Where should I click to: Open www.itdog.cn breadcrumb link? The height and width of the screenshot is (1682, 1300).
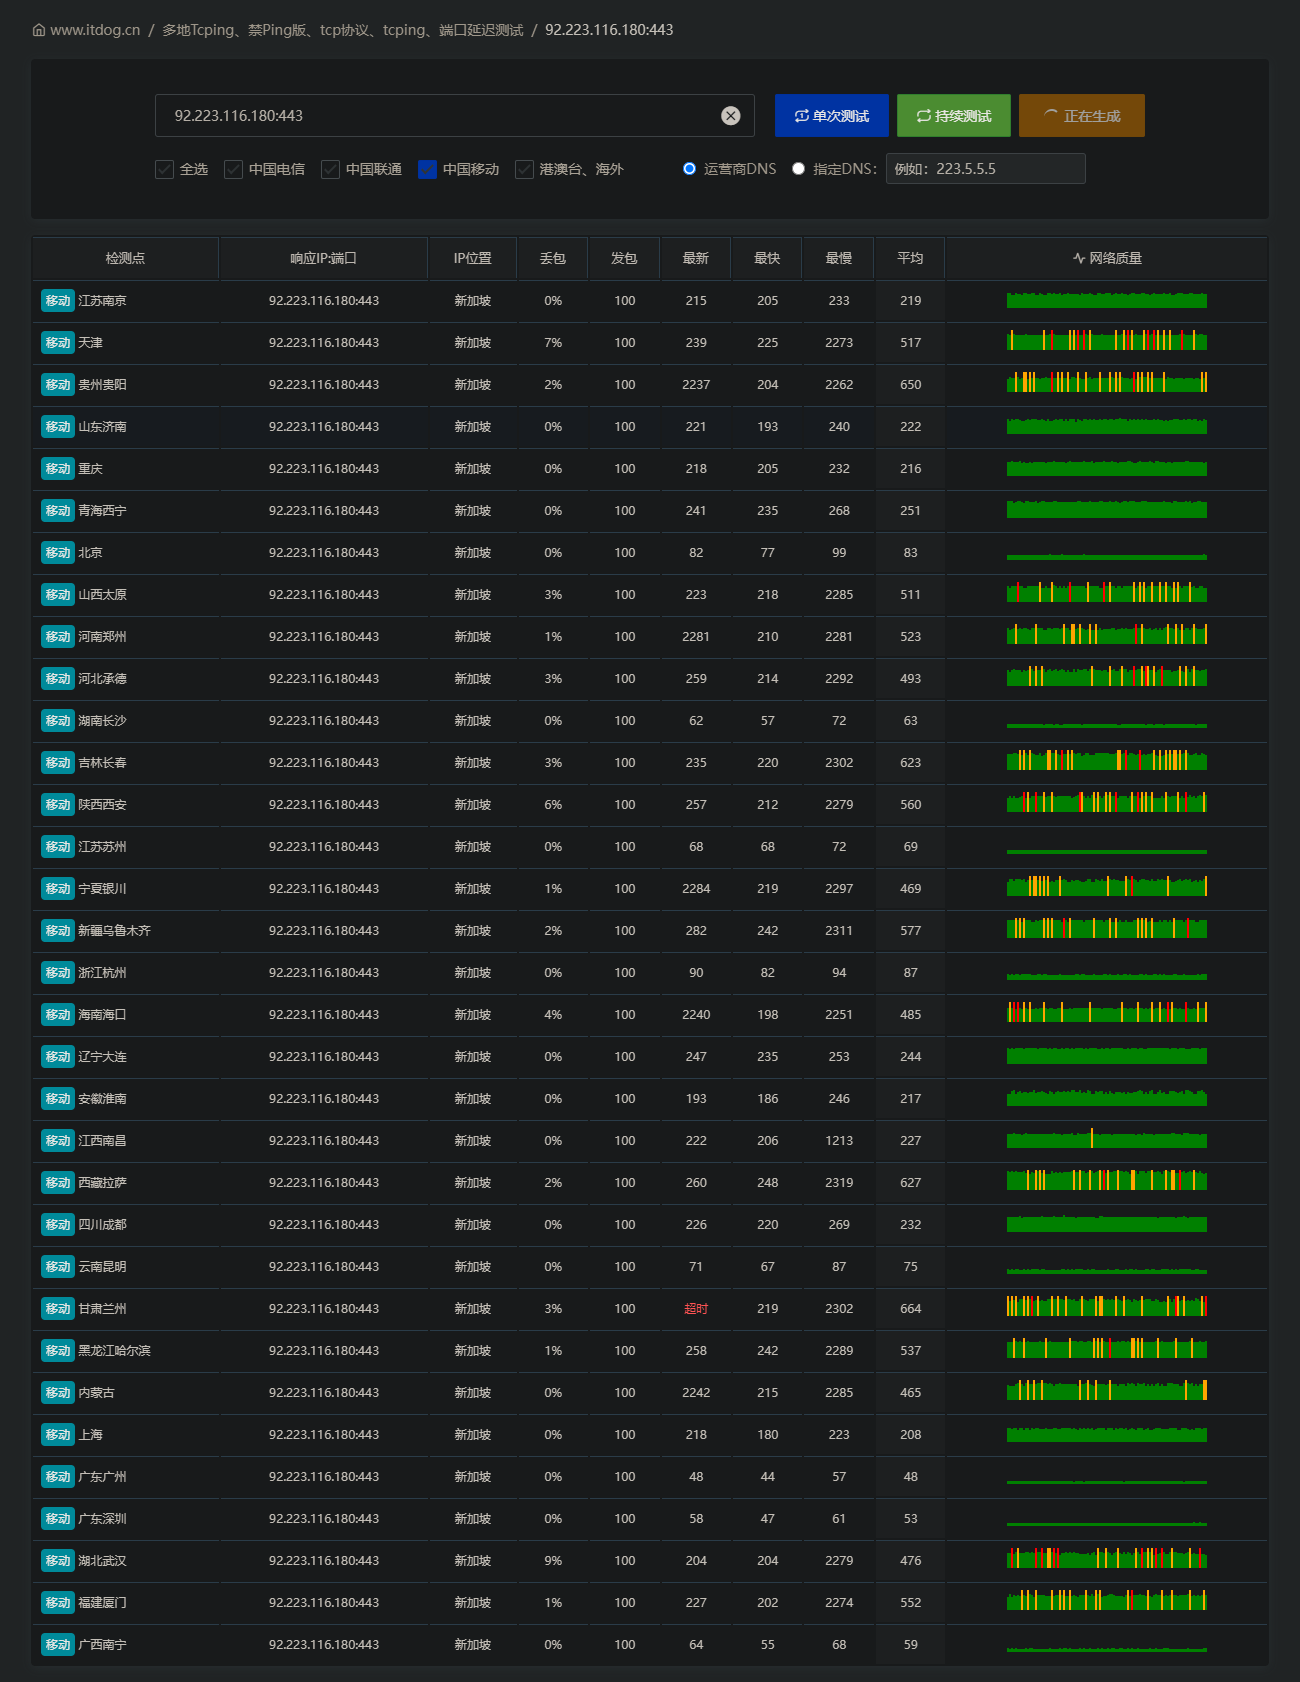pos(95,30)
